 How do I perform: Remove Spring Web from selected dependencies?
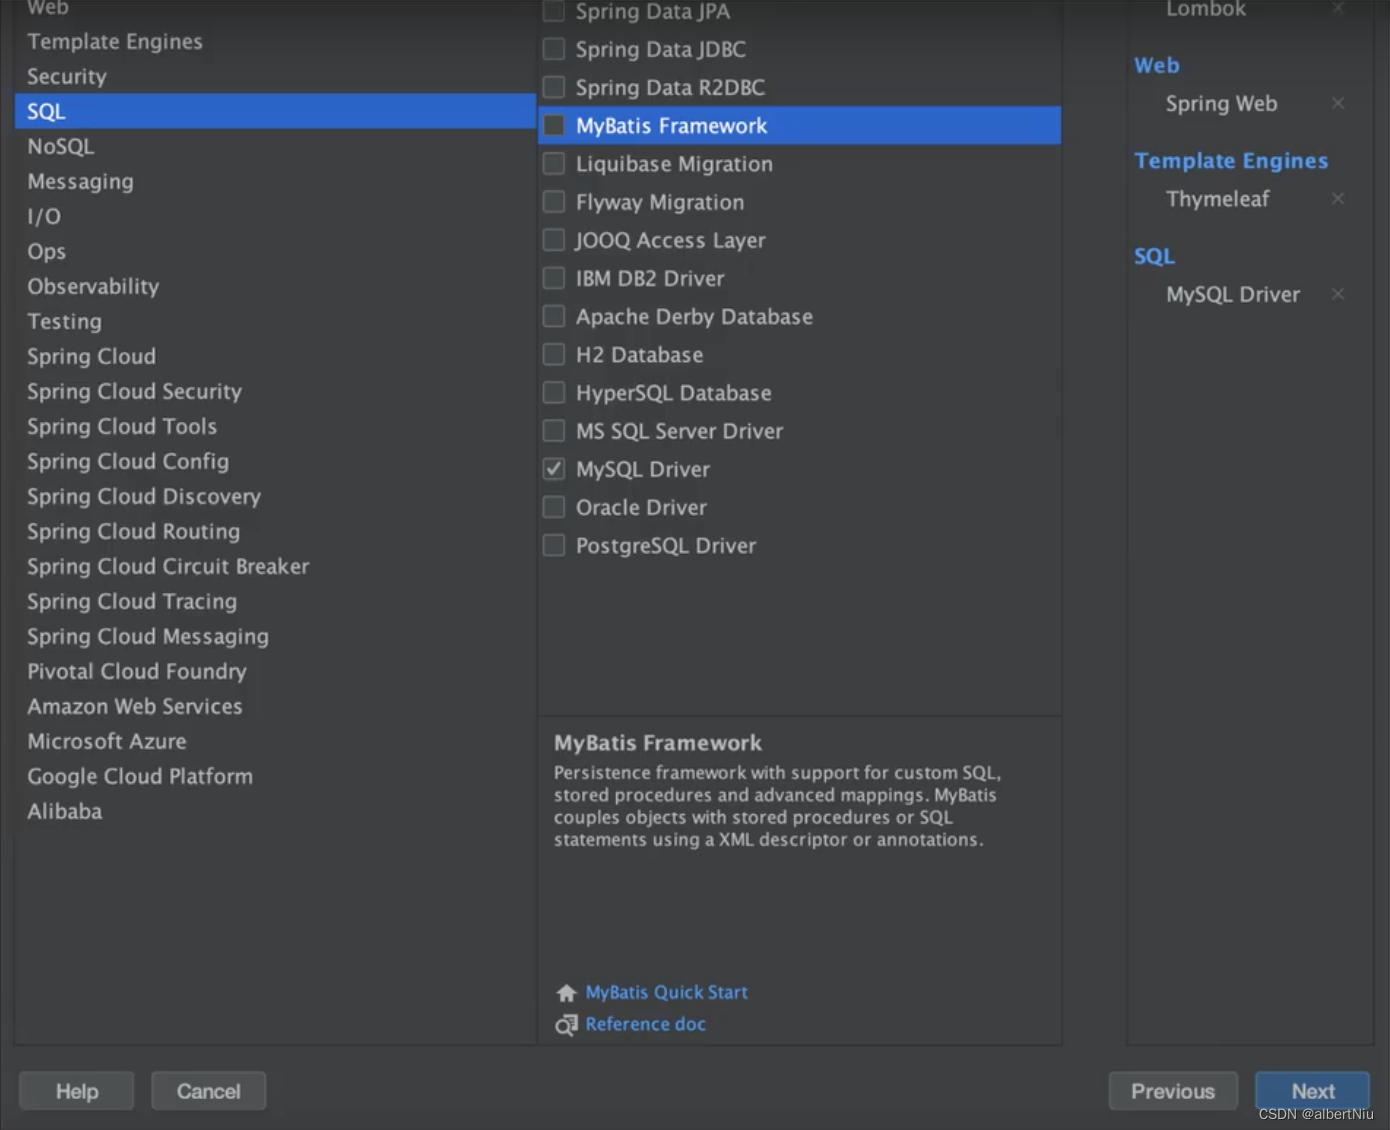point(1338,103)
